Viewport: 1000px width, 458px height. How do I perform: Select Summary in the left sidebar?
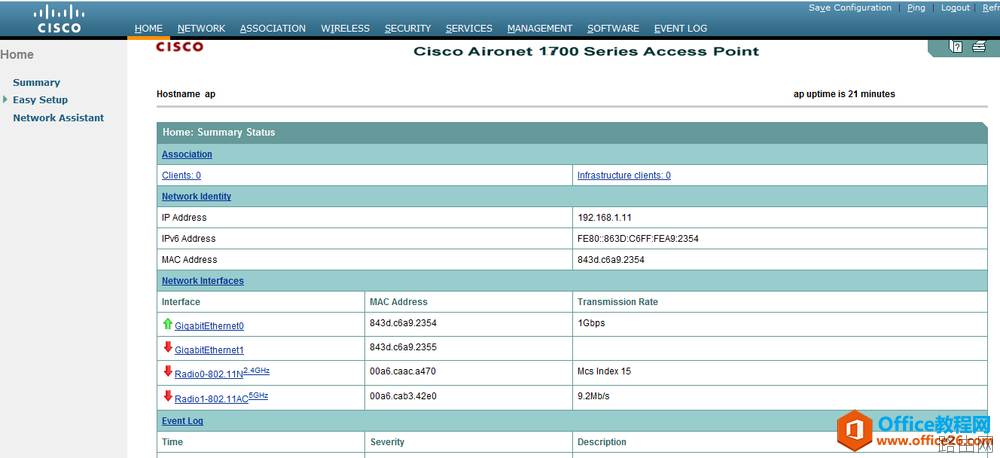coord(36,82)
